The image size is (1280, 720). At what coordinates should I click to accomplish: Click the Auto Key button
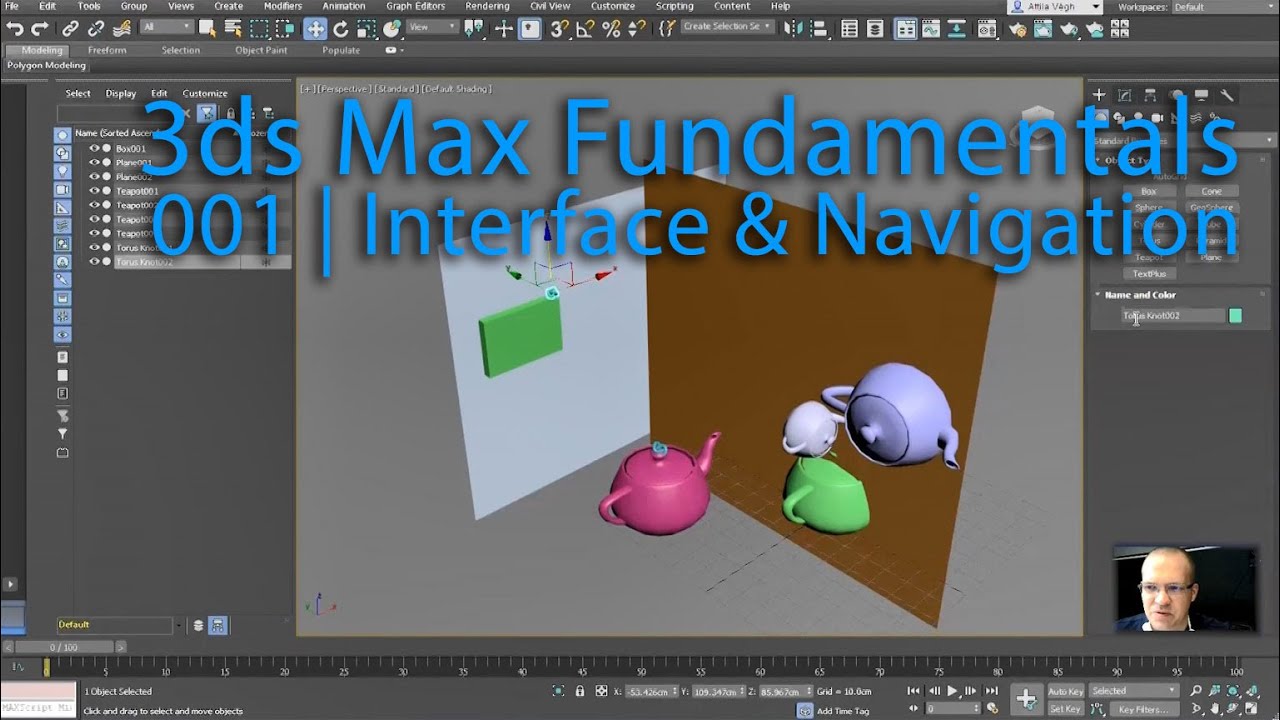1065,691
